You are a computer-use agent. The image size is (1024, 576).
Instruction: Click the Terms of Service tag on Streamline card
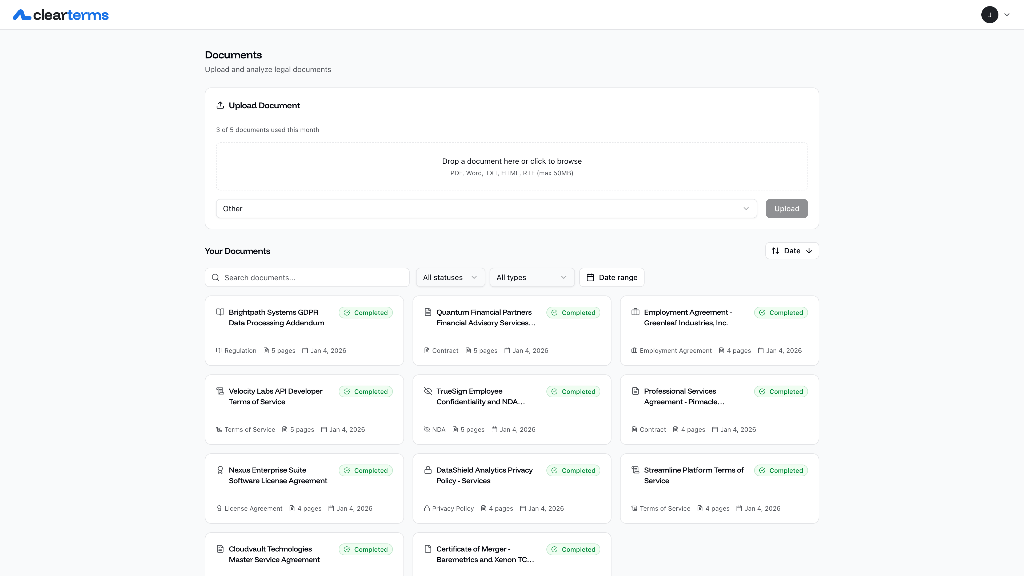(x=661, y=509)
